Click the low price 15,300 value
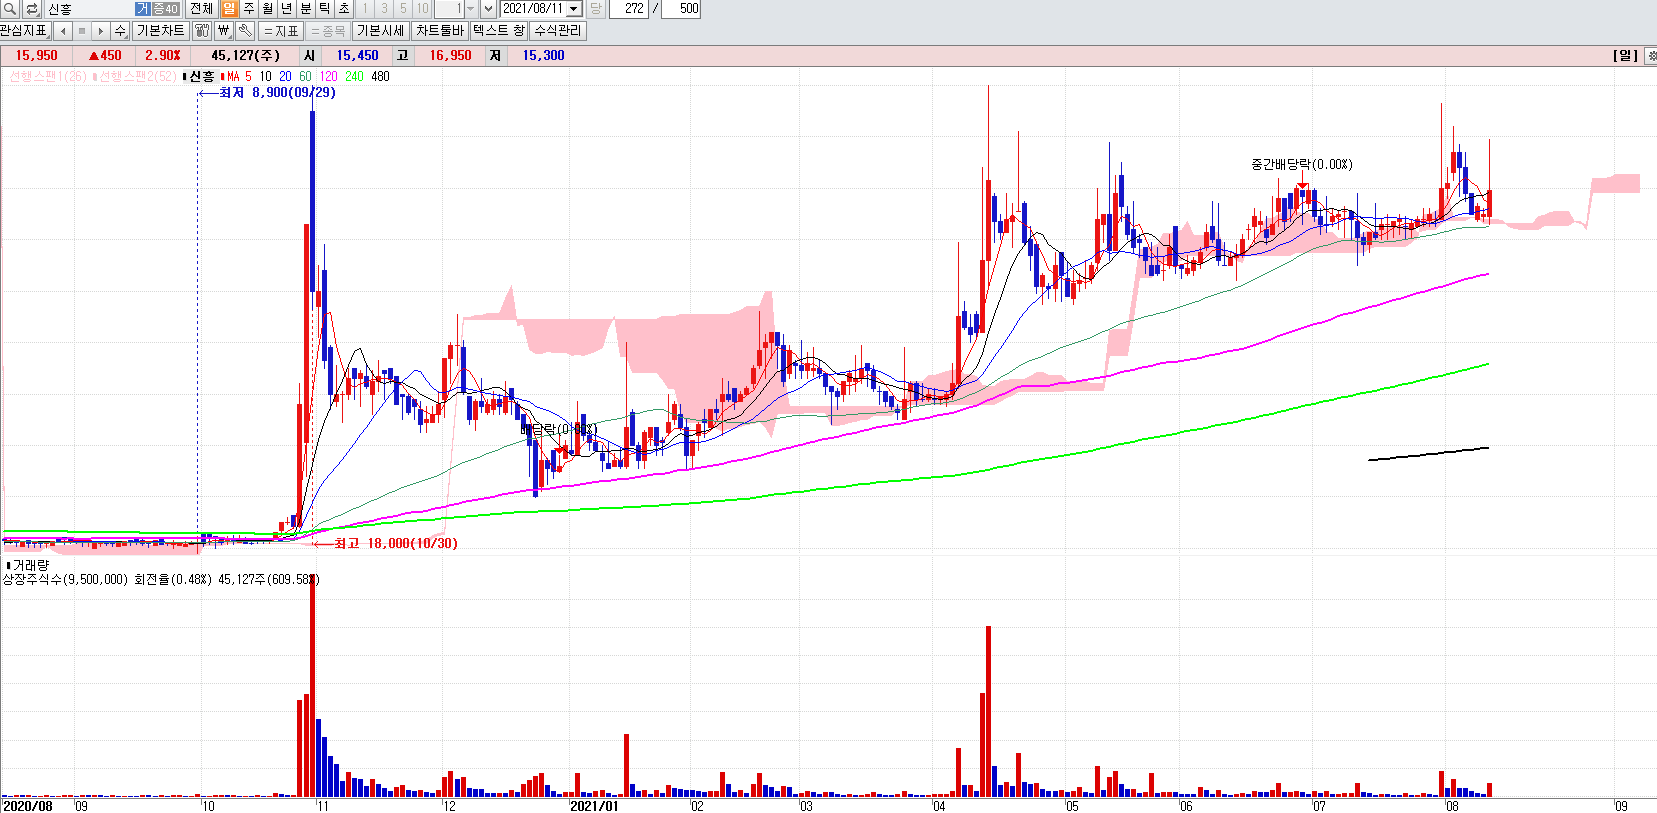 (x=543, y=55)
